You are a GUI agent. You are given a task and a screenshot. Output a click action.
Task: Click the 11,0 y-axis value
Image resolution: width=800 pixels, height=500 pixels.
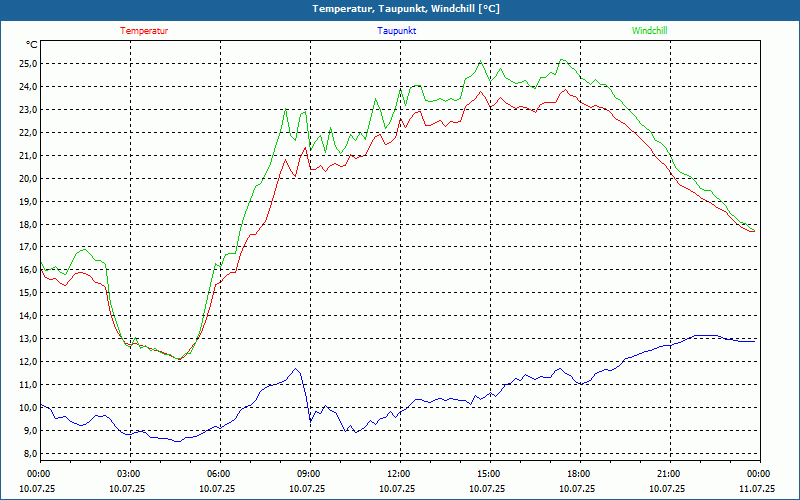coord(28,385)
